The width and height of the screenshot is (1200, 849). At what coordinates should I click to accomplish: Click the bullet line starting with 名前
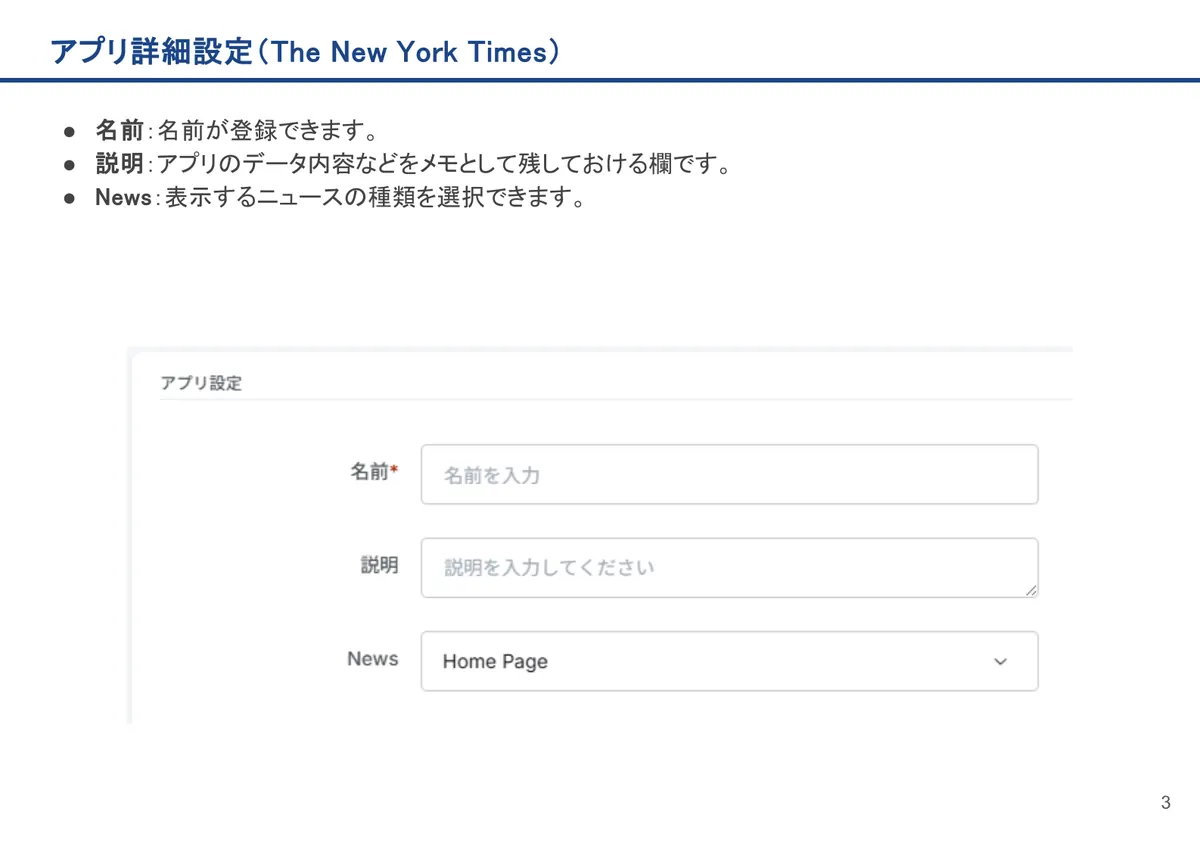click(x=236, y=131)
